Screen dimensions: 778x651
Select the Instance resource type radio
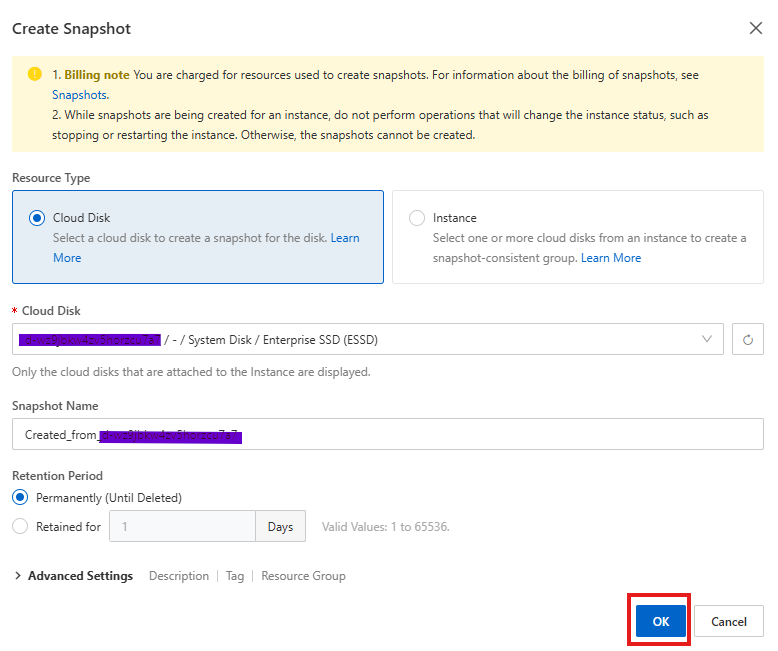(416, 218)
